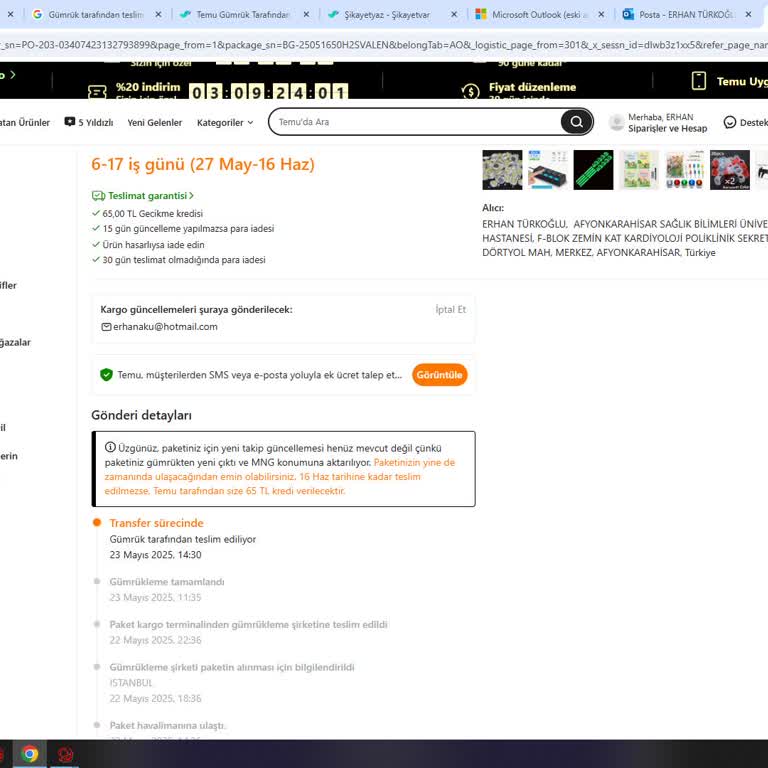
Task: Click the countdown timer digits
Action: (268, 92)
